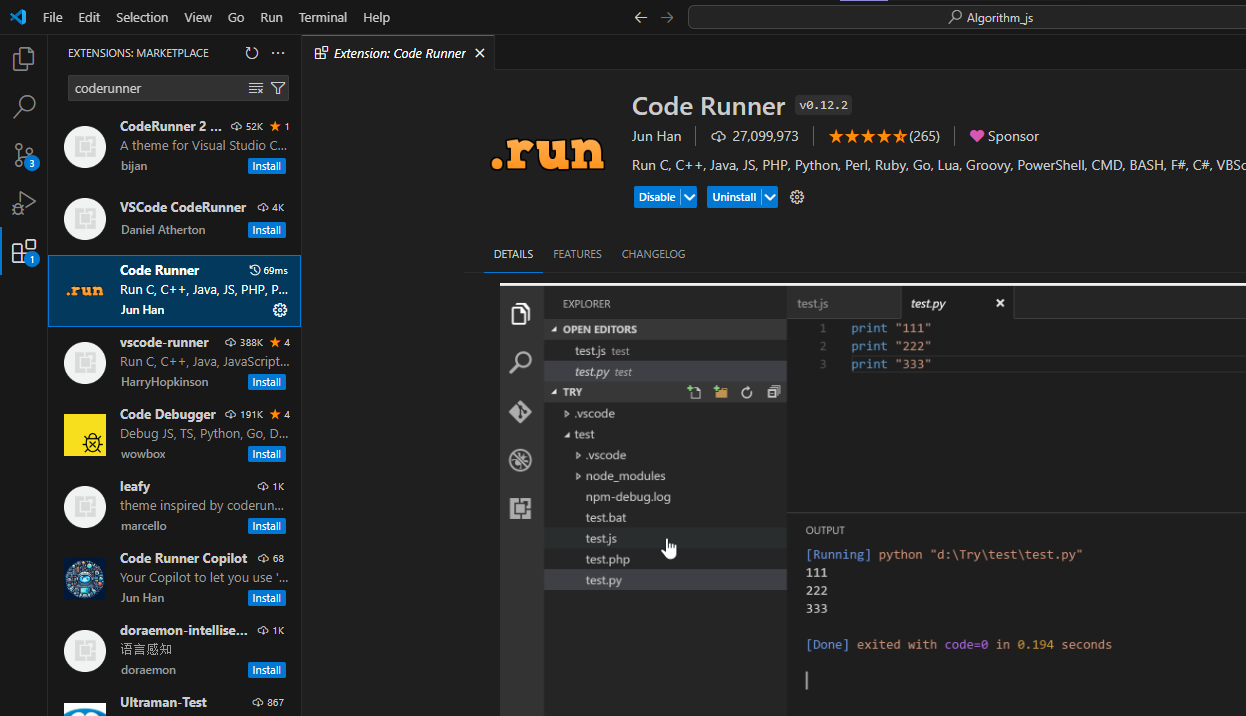The height and width of the screenshot is (716, 1246).
Task: Go forward with the right arrow
Action: (667, 17)
